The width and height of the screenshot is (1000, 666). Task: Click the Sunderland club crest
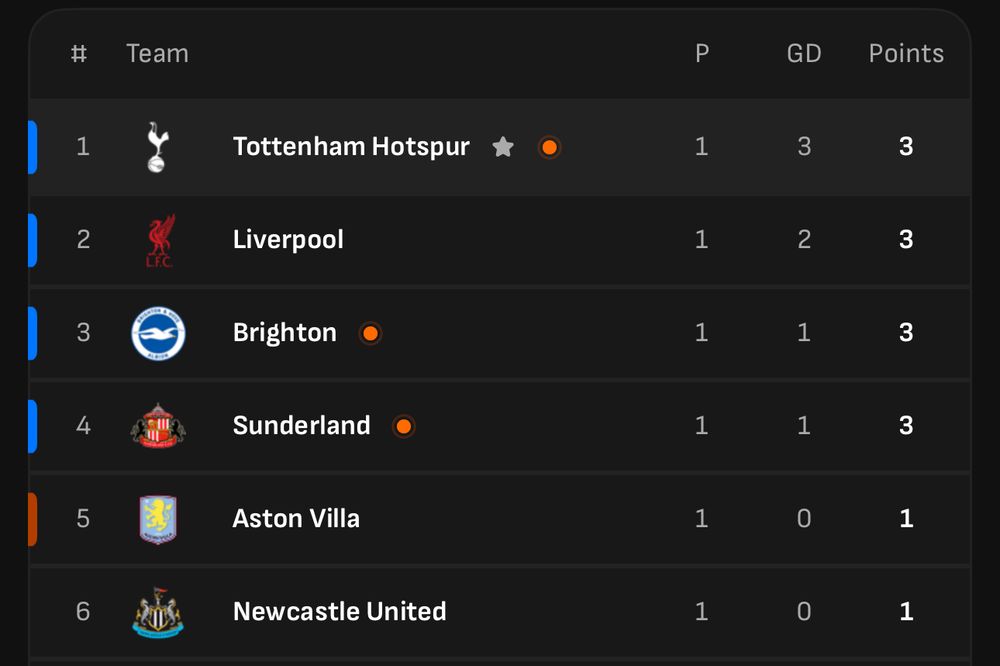point(158,426)
